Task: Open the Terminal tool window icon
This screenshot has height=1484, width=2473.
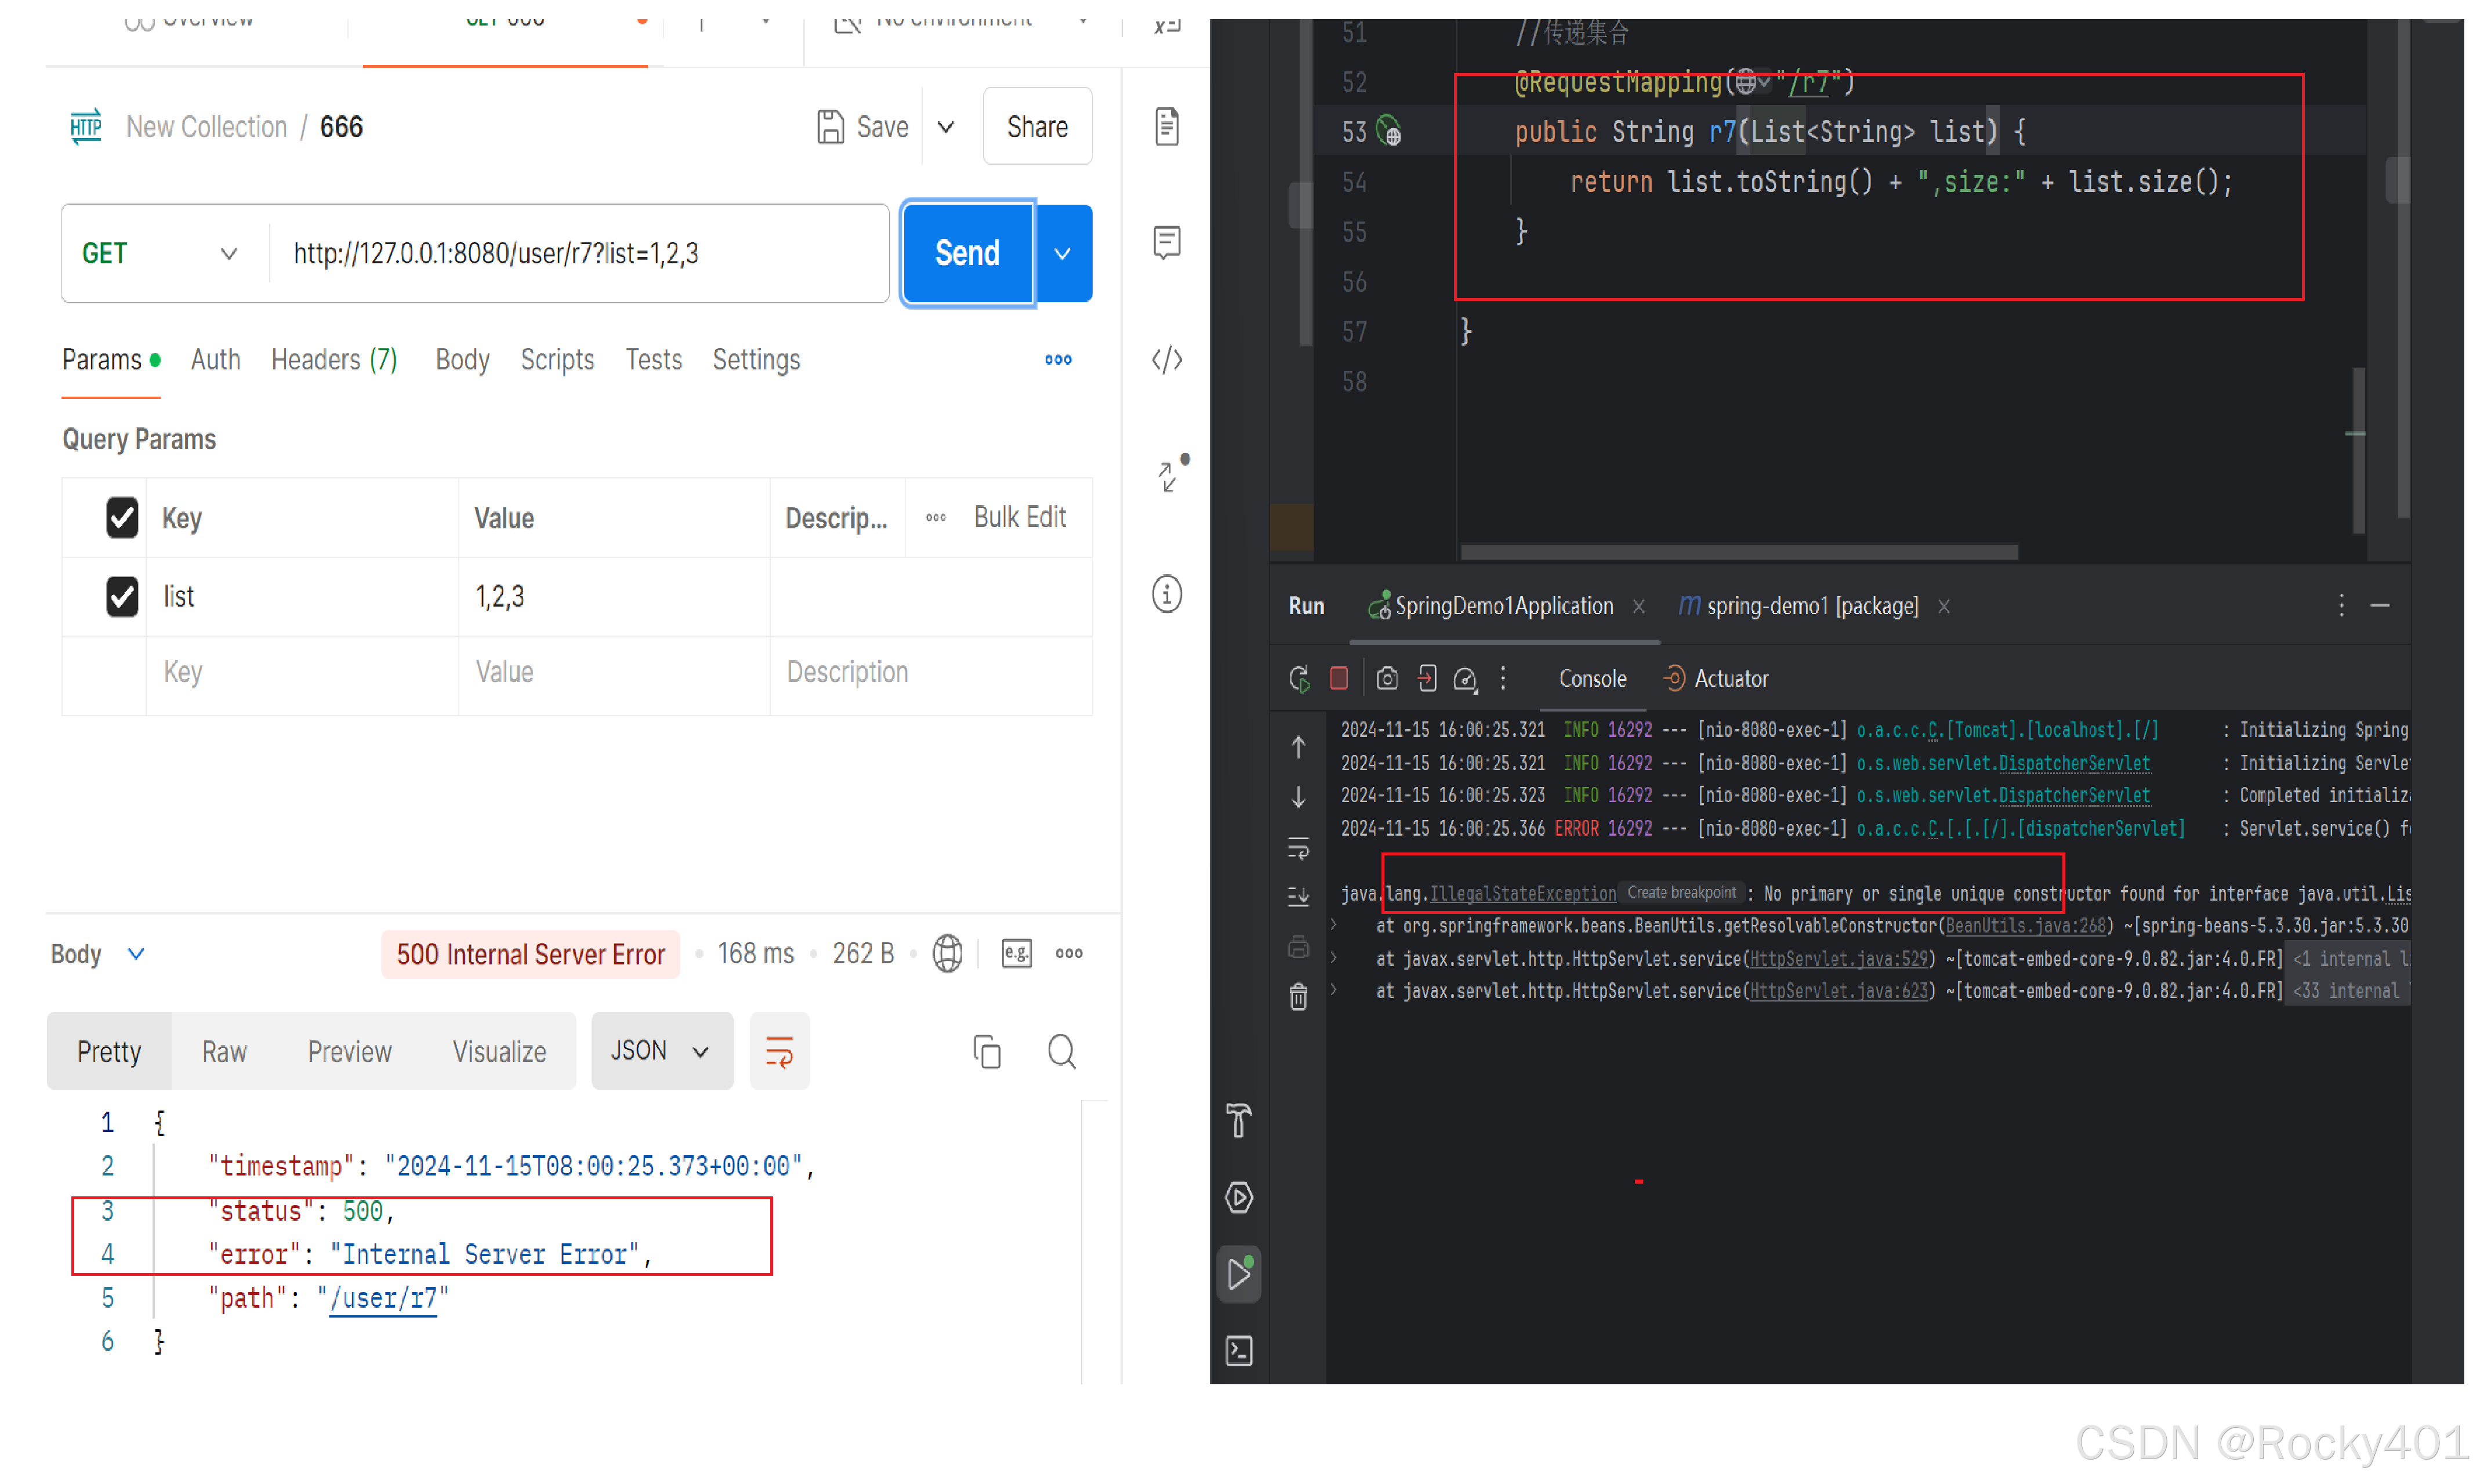Action: [x=1239, y=1351]
